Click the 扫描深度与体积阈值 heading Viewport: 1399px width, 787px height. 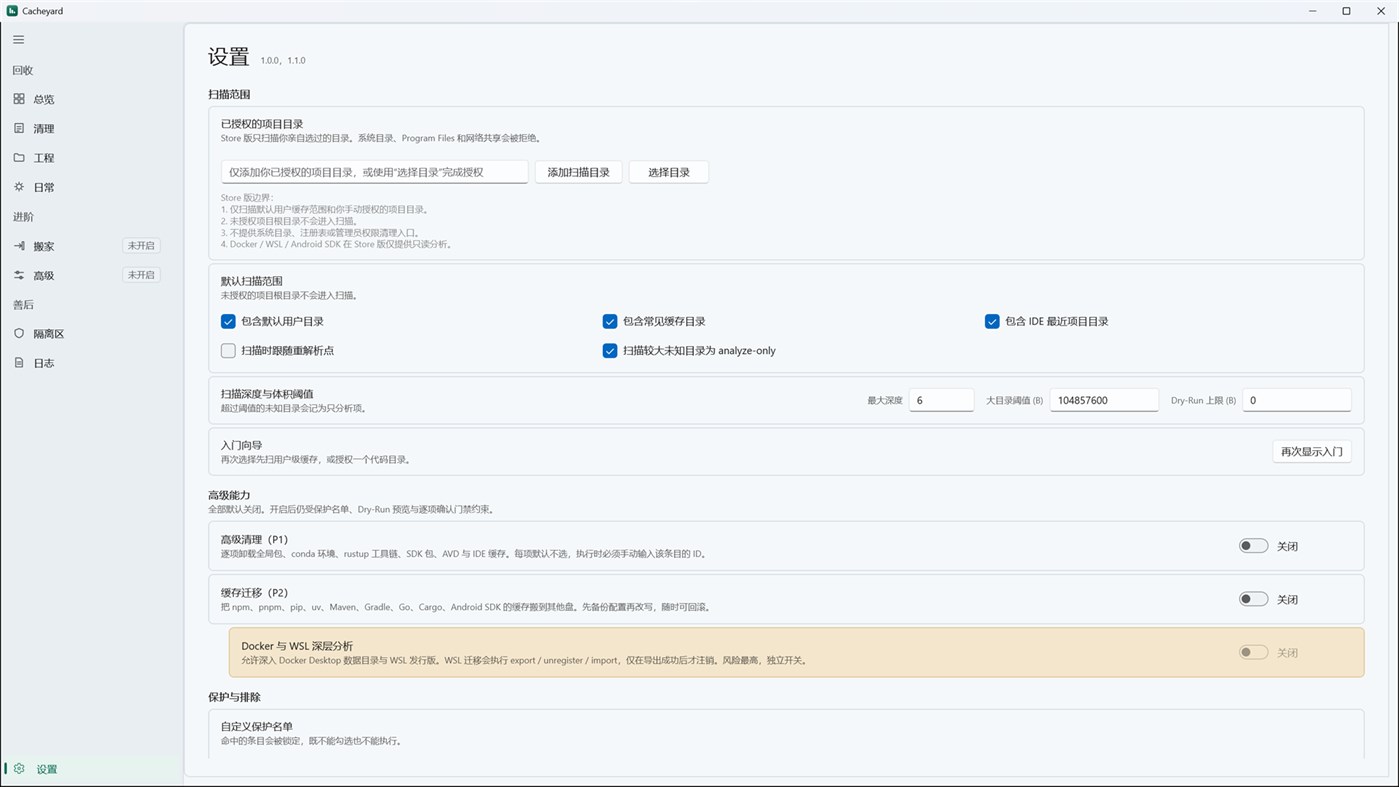[267, 394]
